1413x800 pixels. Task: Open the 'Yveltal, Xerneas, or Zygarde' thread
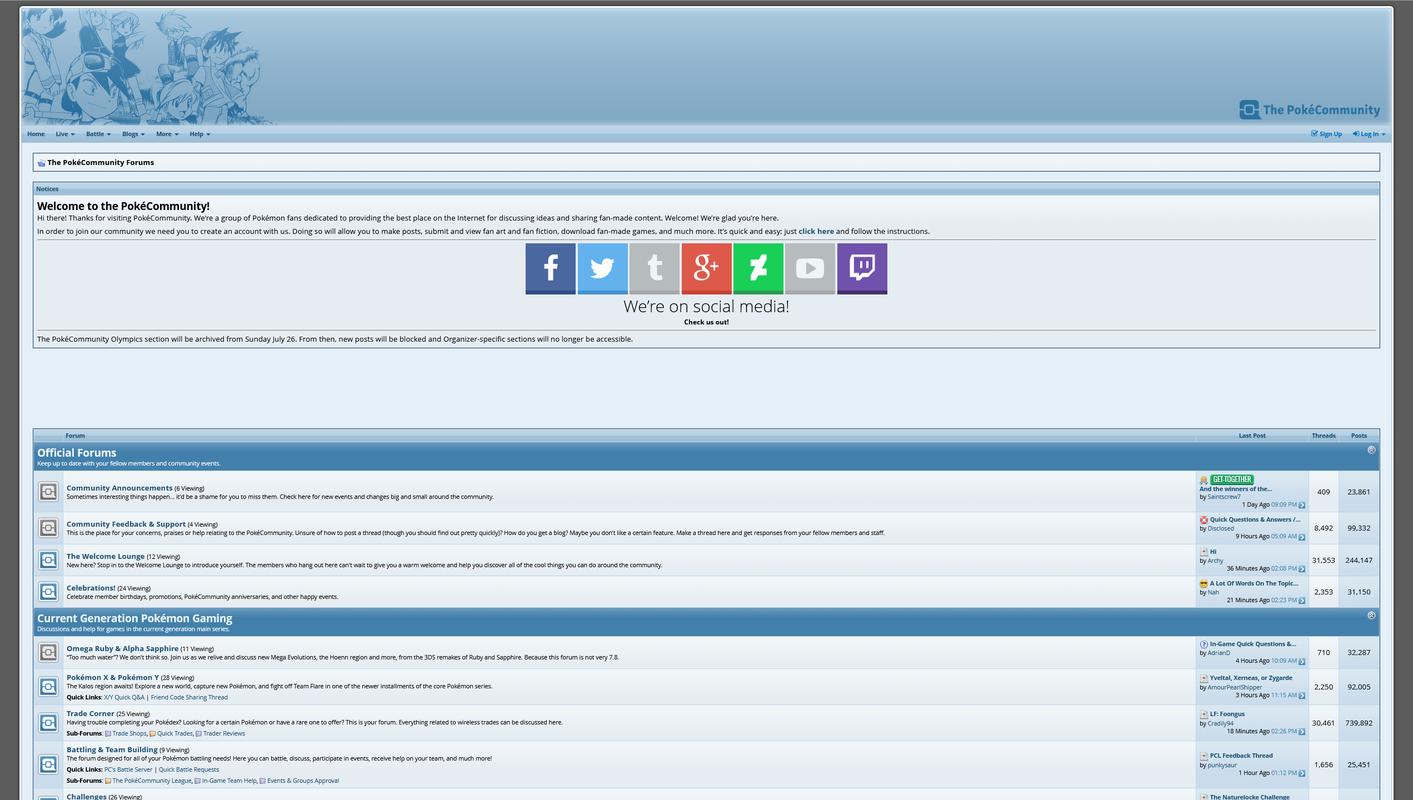coord(1250,678)
